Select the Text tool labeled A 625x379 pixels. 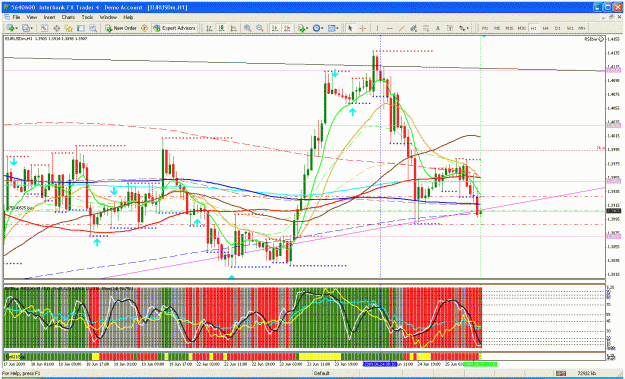[x=438, y=28]
